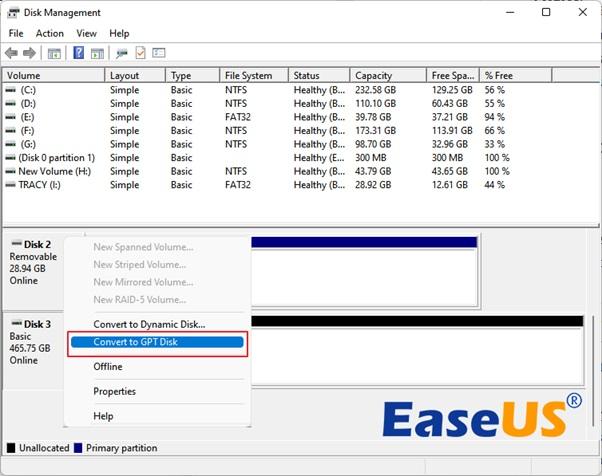Sort by the File System column header
Image resolution: width=602 pixels, height=476 pixels.
(x=248, y=75)
